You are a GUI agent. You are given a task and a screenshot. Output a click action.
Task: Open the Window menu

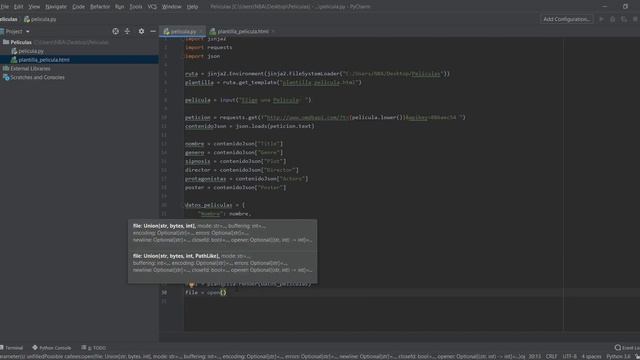tap(172, 7)
